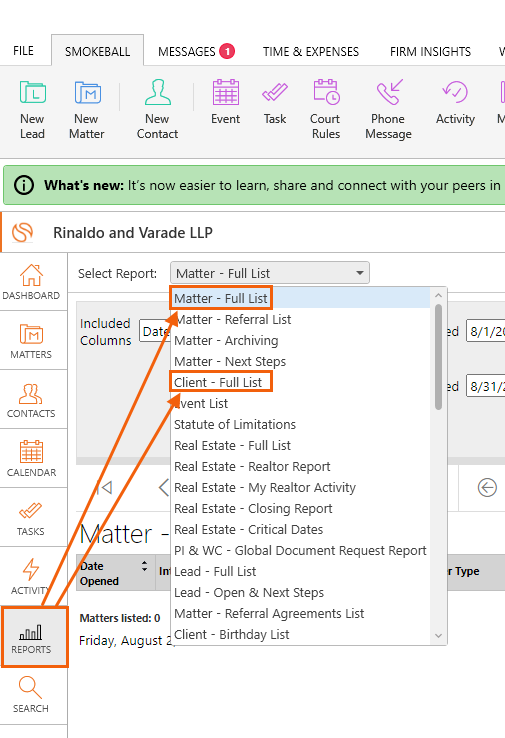Click the report list scroll up arrow
Viewport: 505px width, 738px height.
click(x=438, y=295)
